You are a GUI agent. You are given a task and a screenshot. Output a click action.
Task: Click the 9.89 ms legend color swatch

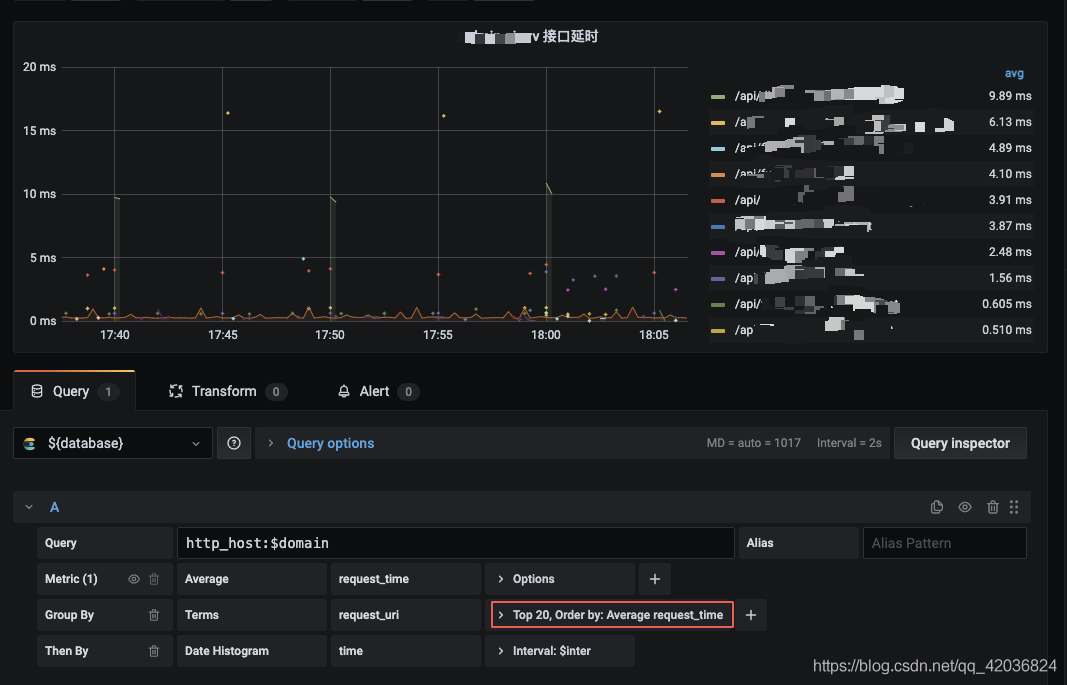click(x=718, y=97)
